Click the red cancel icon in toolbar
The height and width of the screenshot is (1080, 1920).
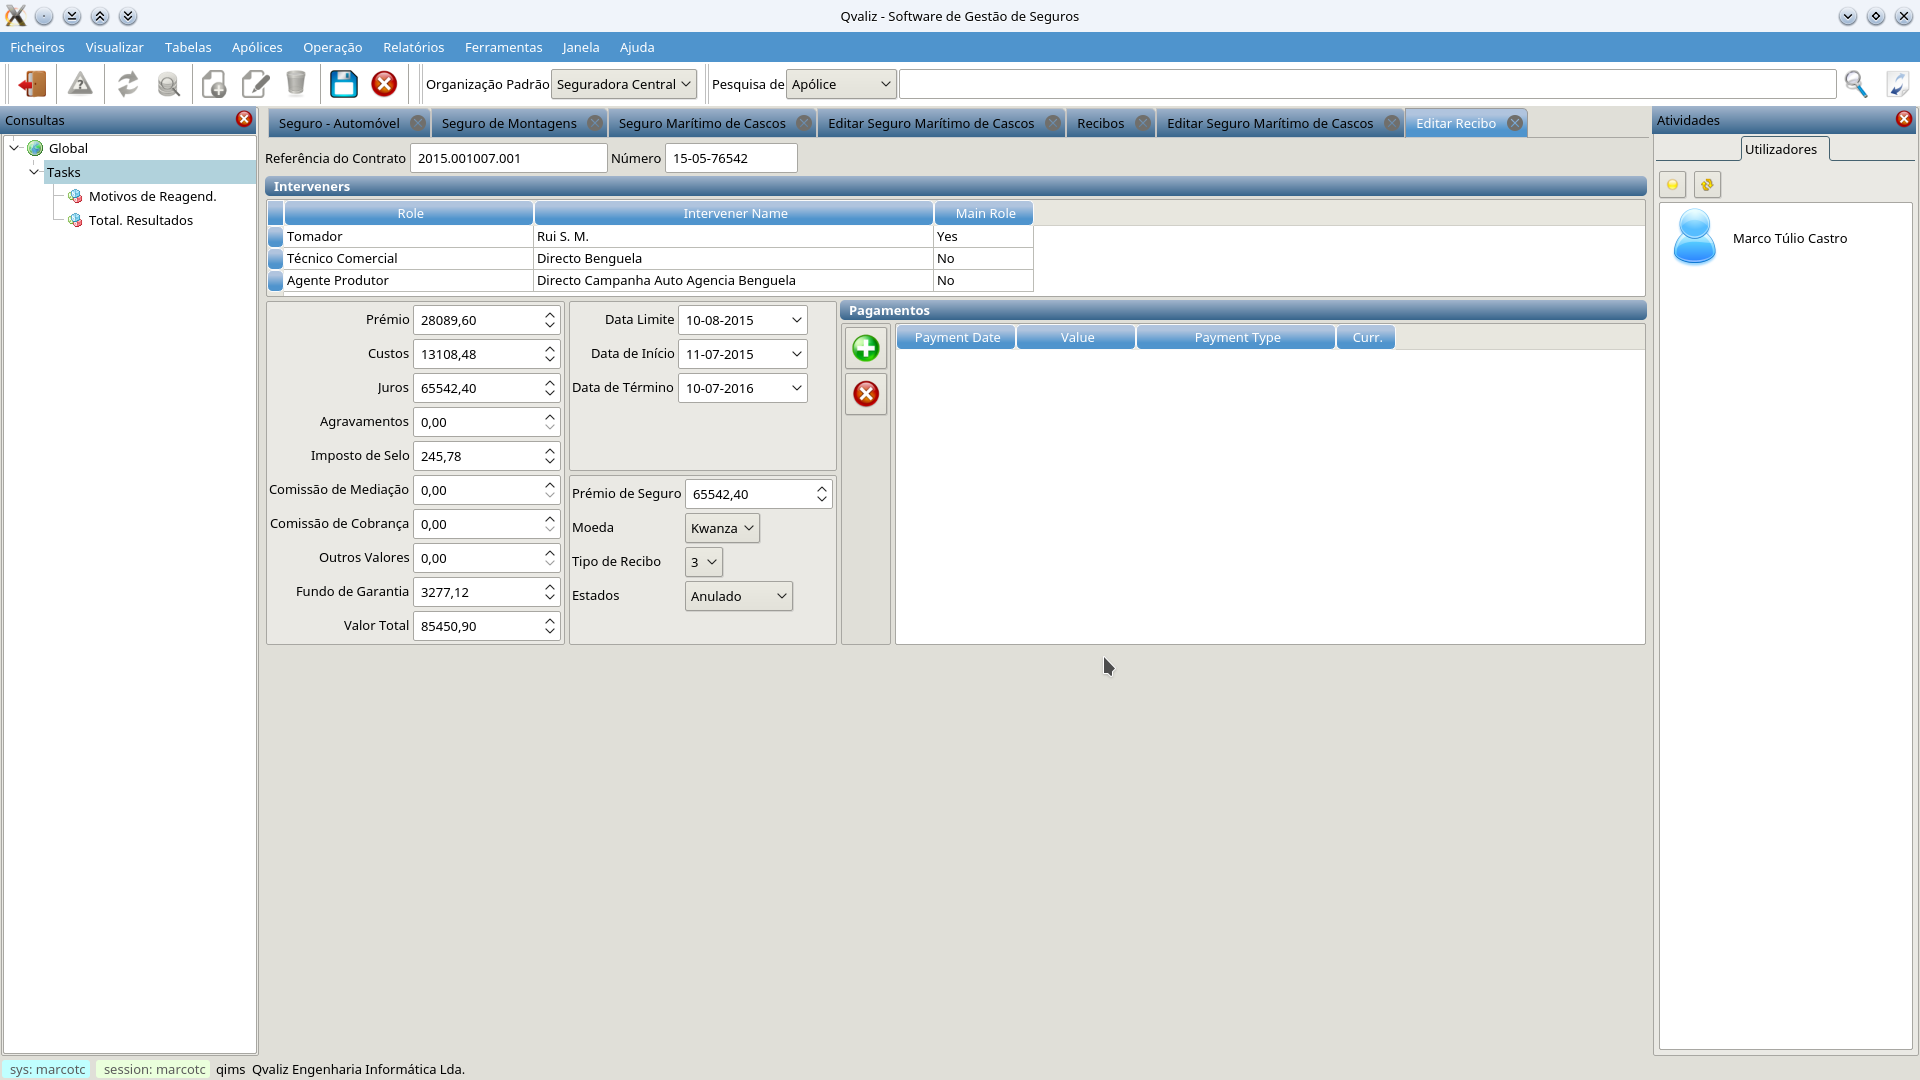pyautogui.click(x=384, y=84)
